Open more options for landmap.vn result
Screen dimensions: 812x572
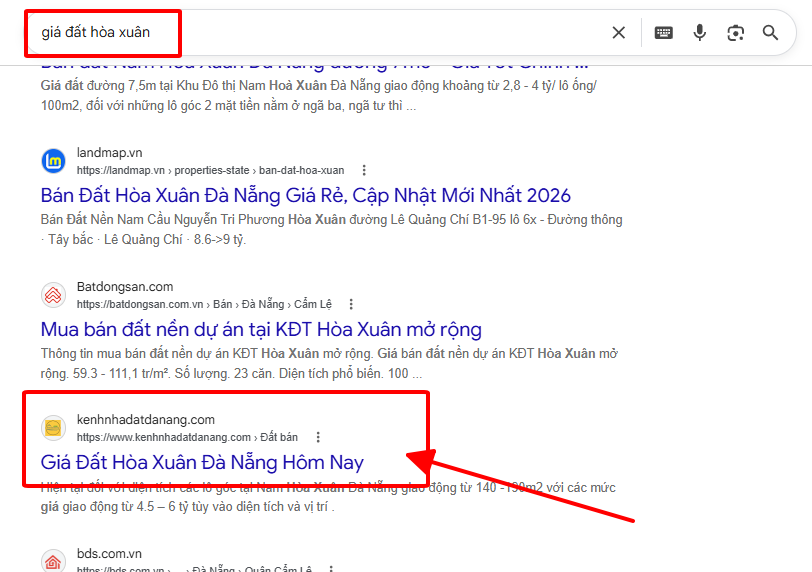[364, 170]
